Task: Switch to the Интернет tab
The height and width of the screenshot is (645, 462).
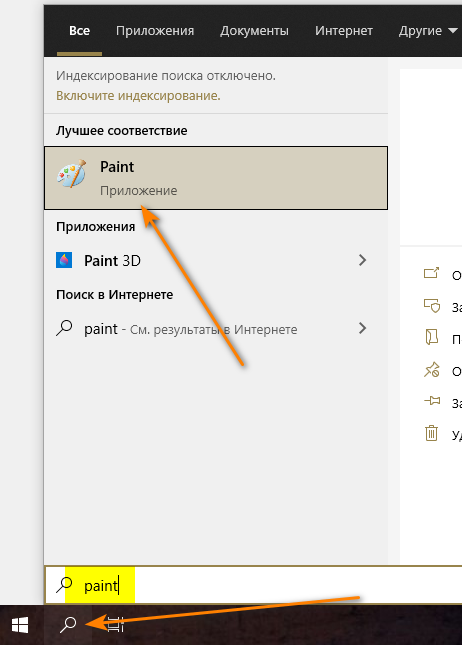Action: 344,31
